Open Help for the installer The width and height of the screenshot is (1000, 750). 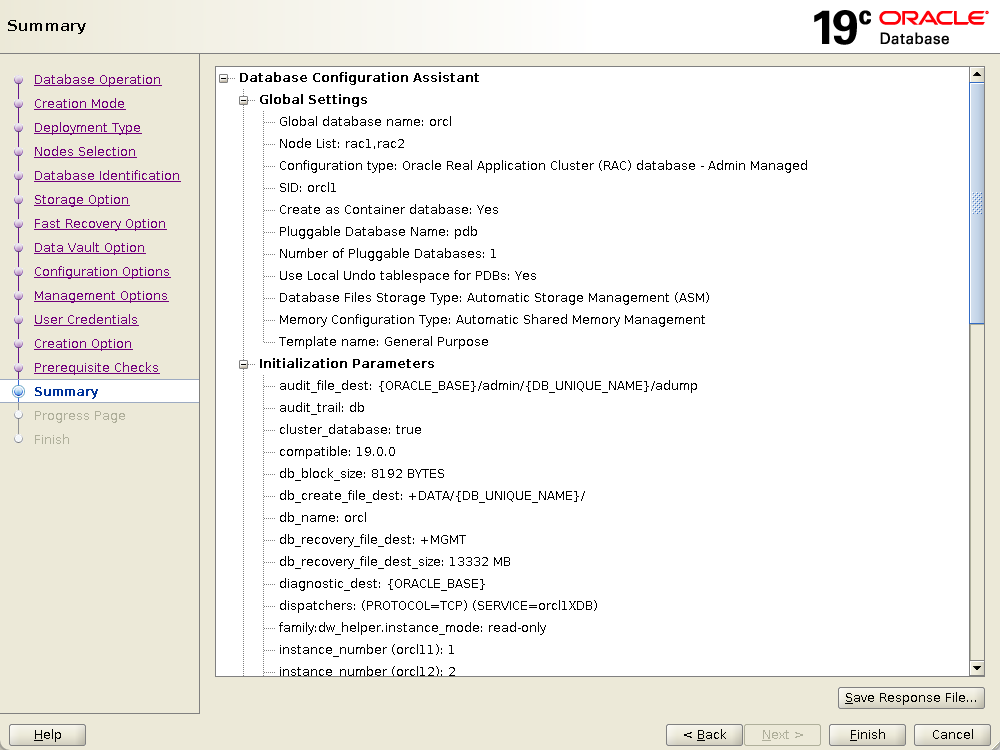click(47, 734)
